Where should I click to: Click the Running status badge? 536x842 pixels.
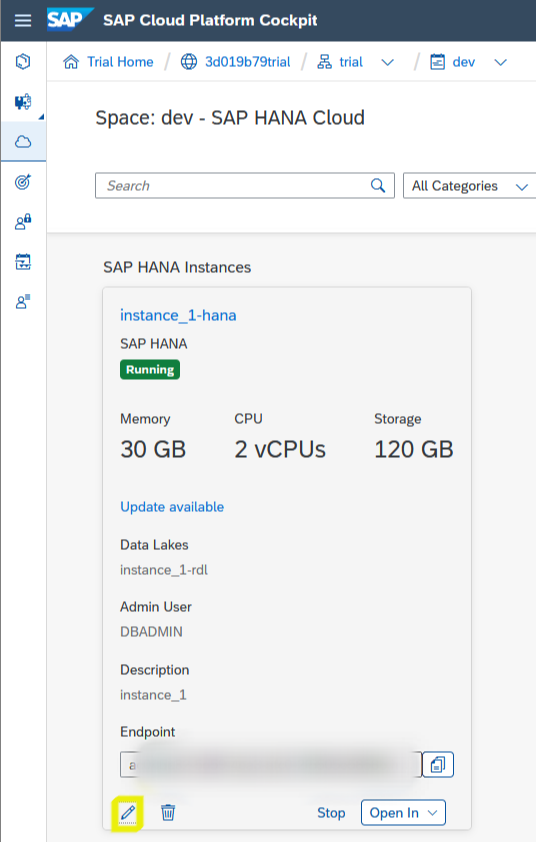tap(150, 369)
